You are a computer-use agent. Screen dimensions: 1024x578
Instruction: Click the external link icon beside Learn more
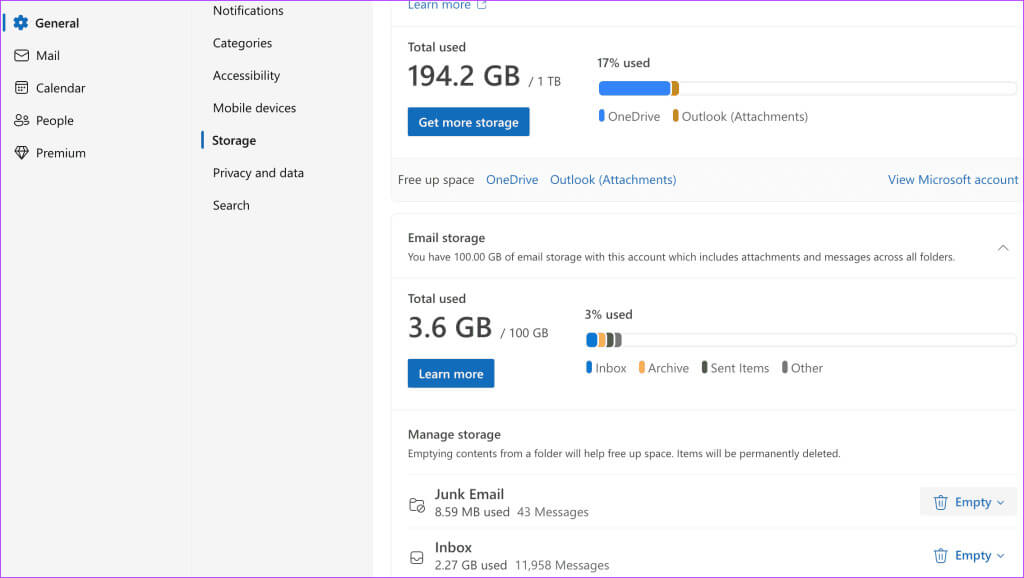[482, 5]
